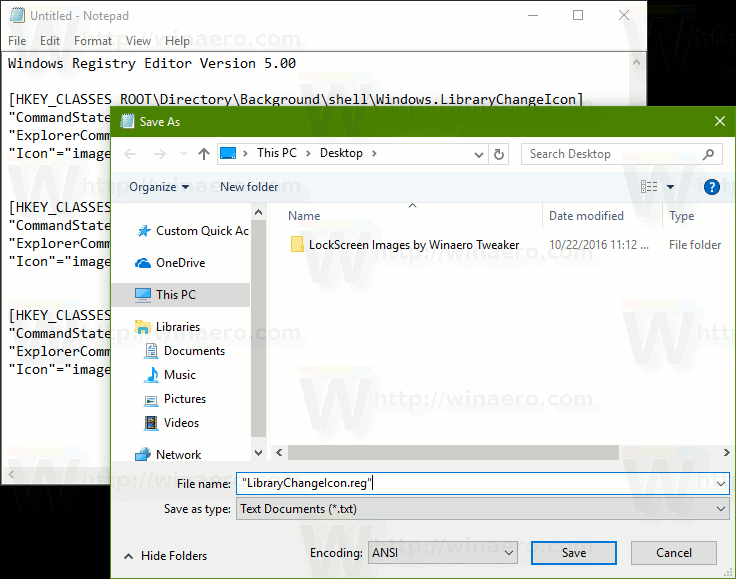
Task: Minimize the Notepad window
Action: pos(533,15)
